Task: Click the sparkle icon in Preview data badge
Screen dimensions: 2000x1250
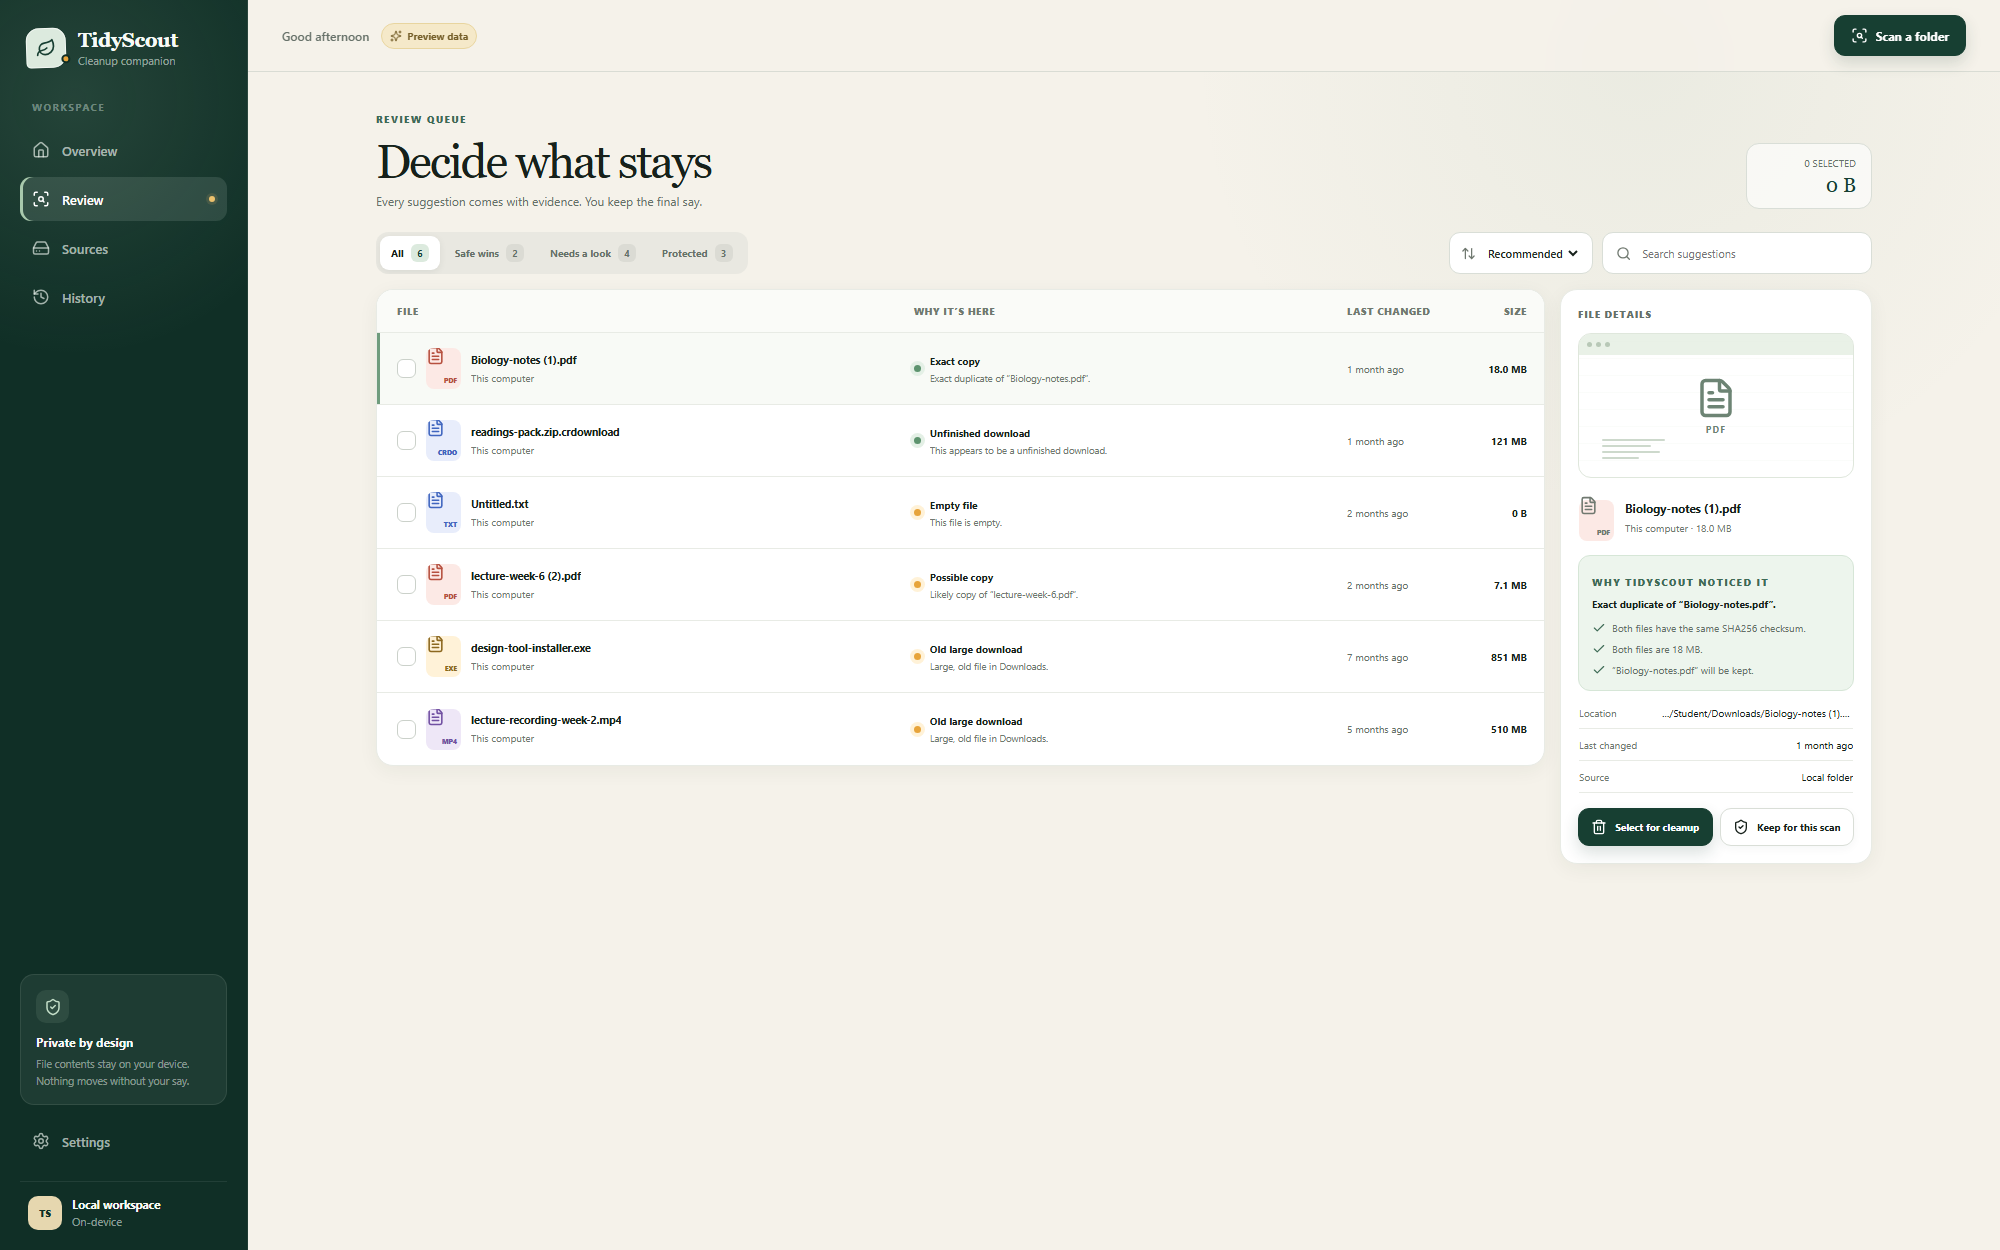Action: click(x=396, y=36)
